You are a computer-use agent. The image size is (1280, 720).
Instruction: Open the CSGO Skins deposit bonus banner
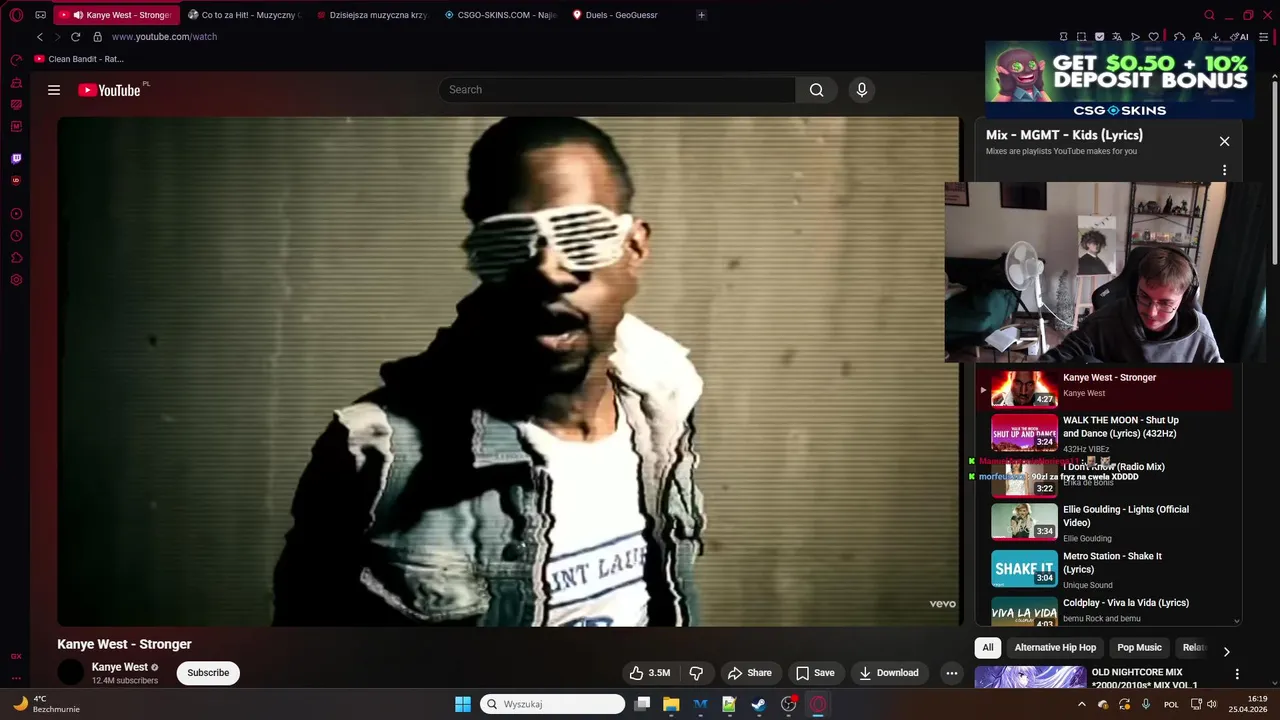1120,80
